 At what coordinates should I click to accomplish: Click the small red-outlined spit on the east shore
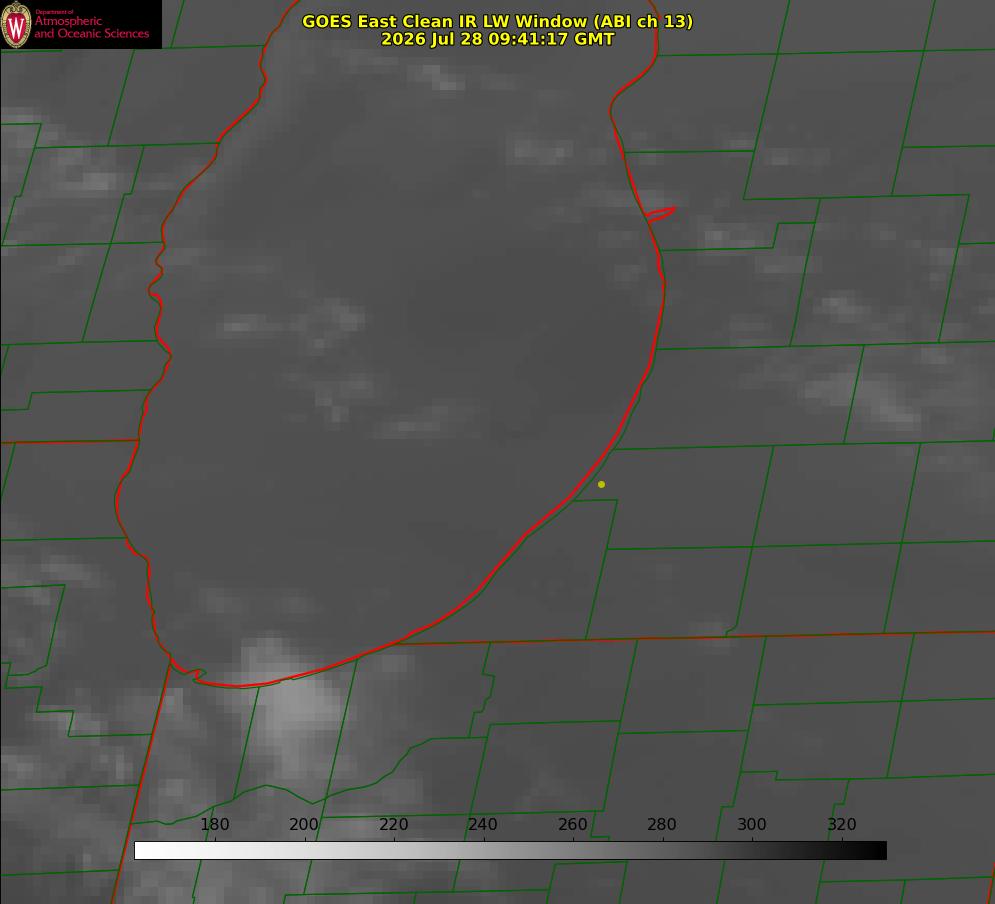pos(661,214)
